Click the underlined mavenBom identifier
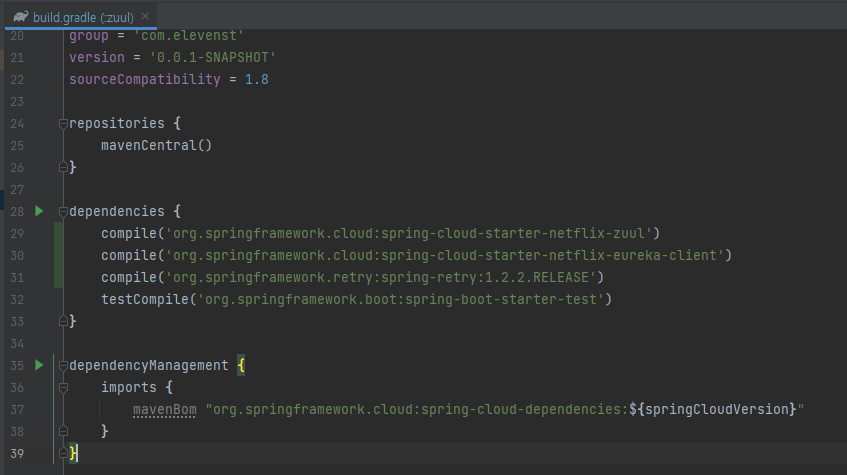This screenshot has width=847, height=475. 165,410
